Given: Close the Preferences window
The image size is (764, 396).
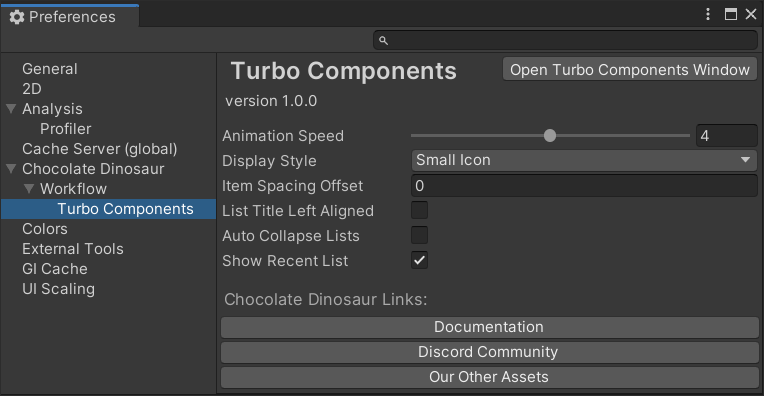Looking at the screenshot, I should click(x=751, y=14).
